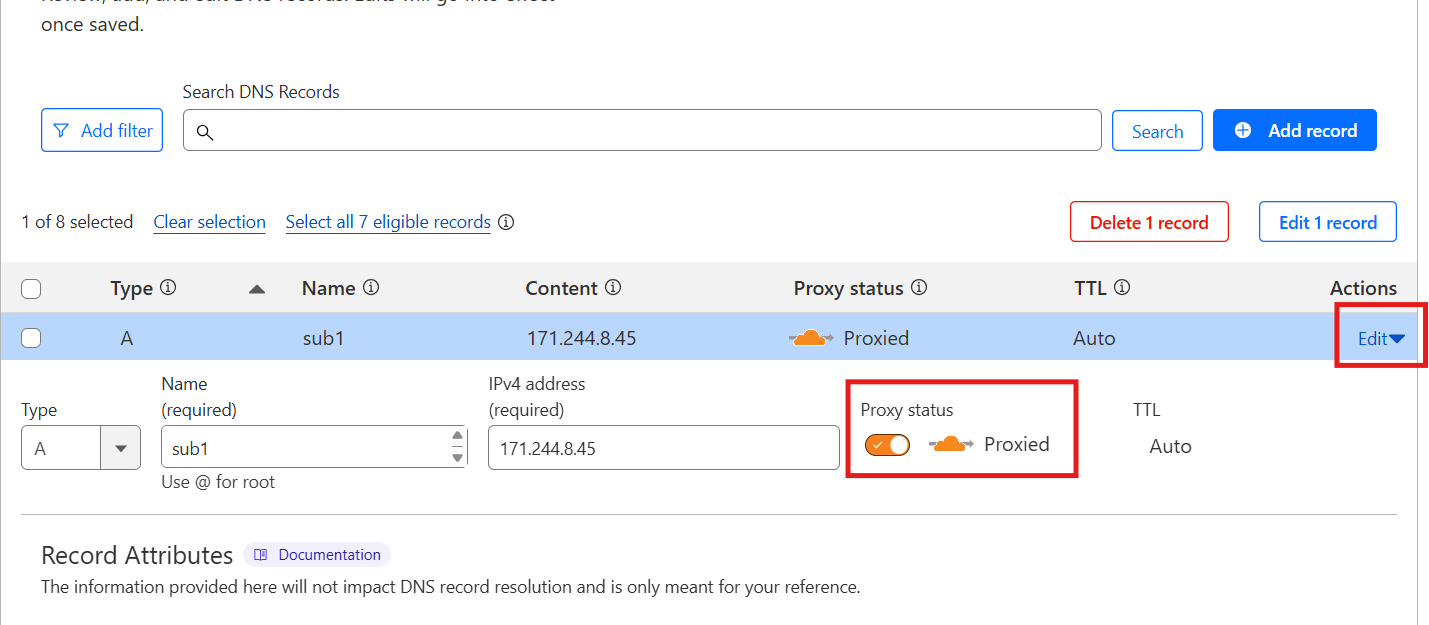Viewport: 1429px width, 625px height.
Task: Click the TTL column info icon
Action: click(1122, 288)
